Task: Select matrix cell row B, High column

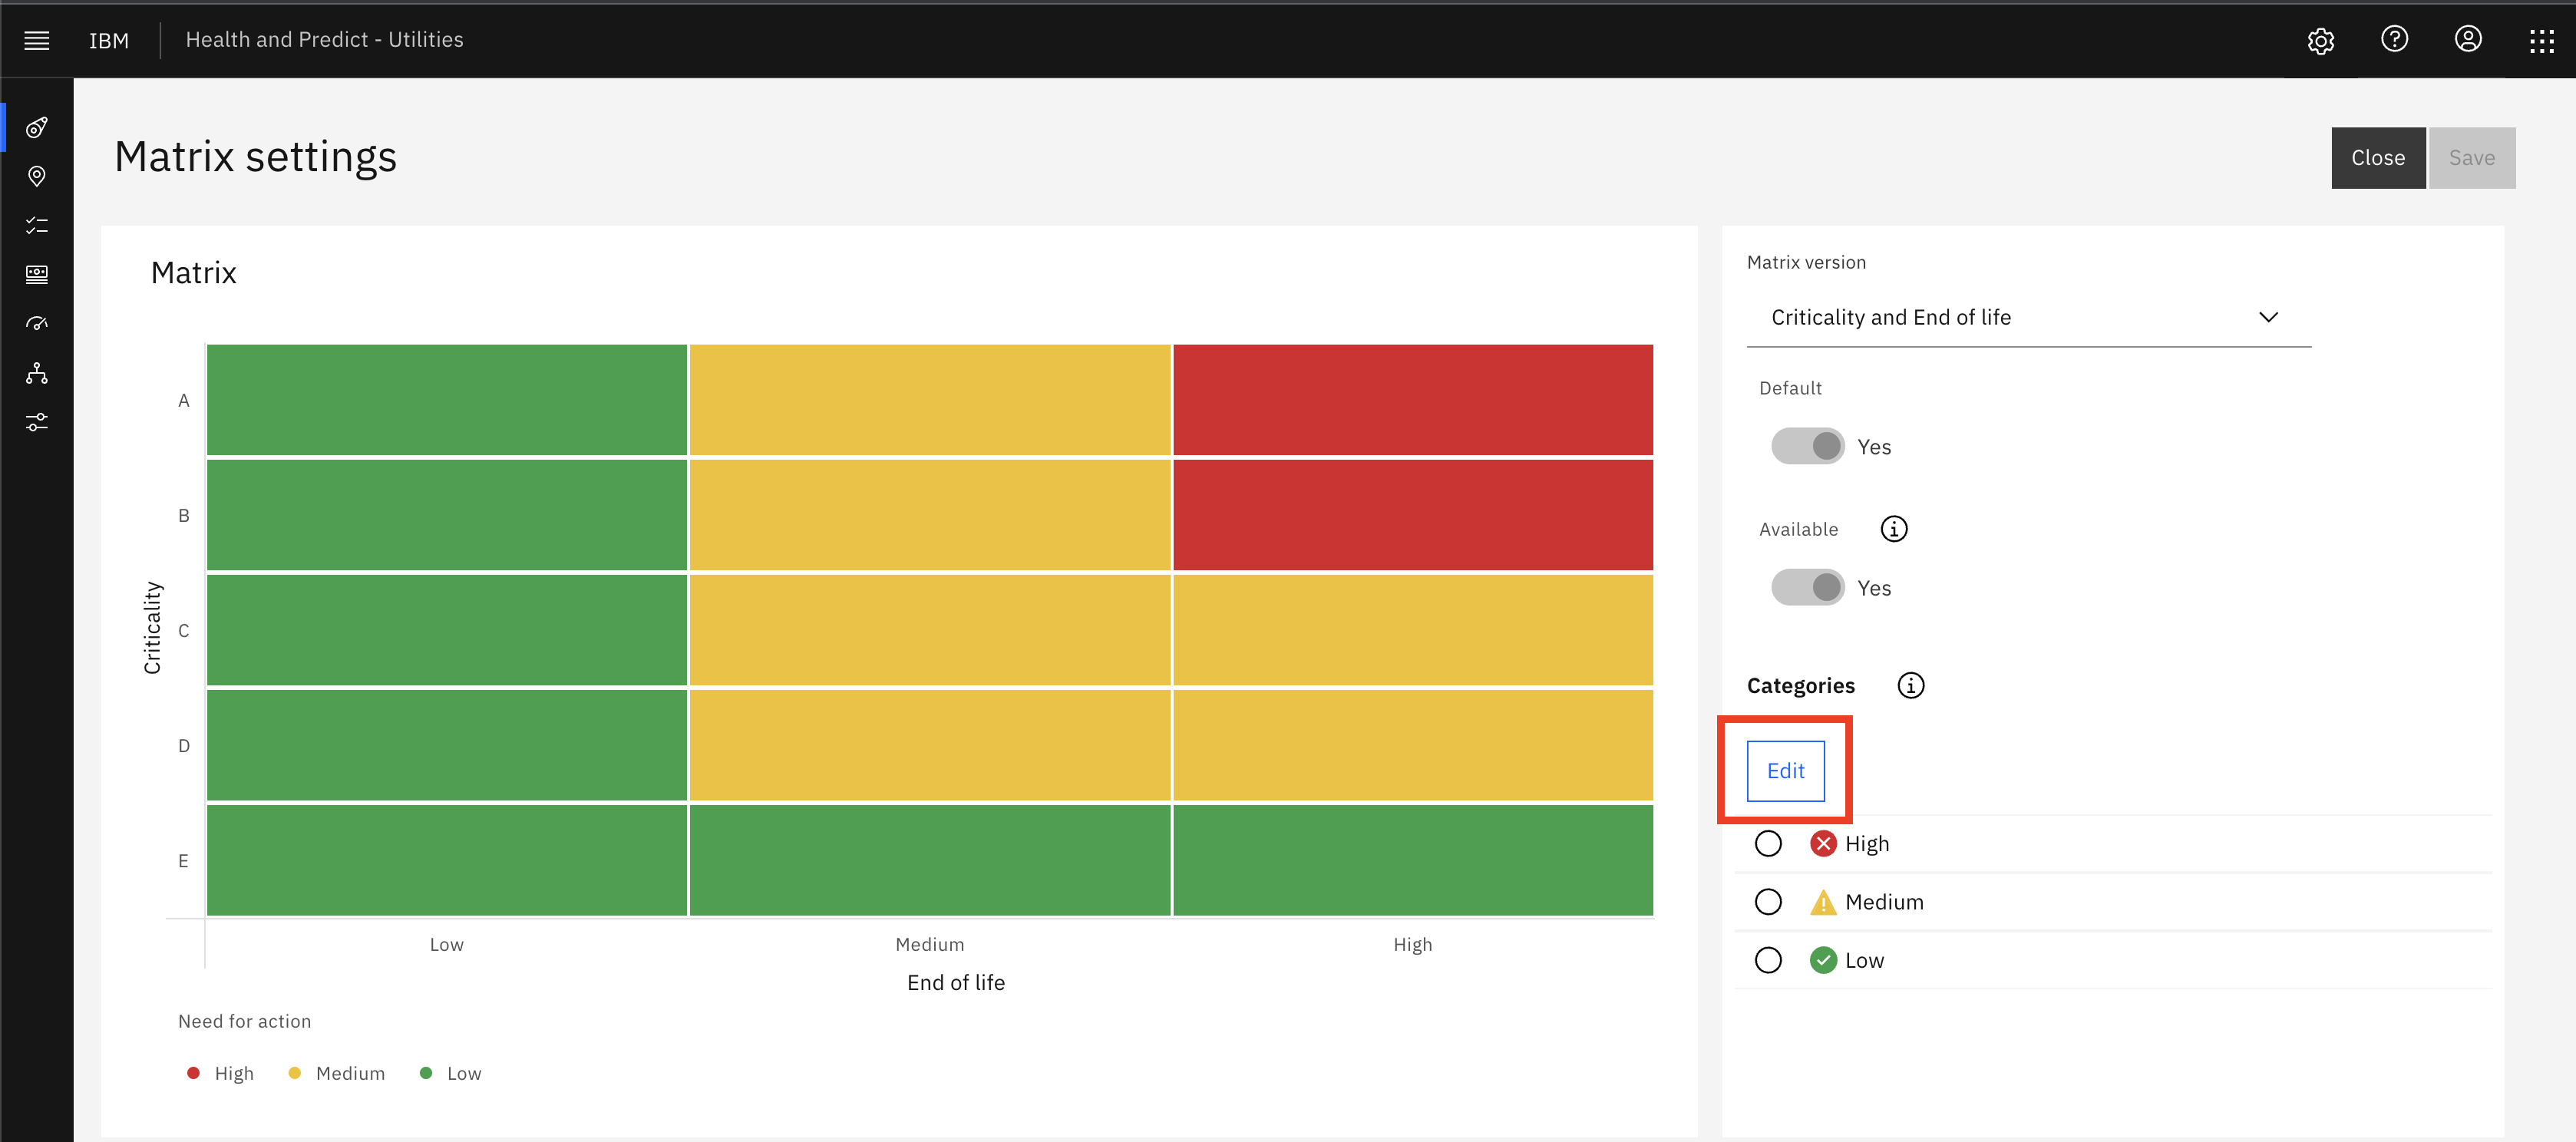Action: (1412, 515)
